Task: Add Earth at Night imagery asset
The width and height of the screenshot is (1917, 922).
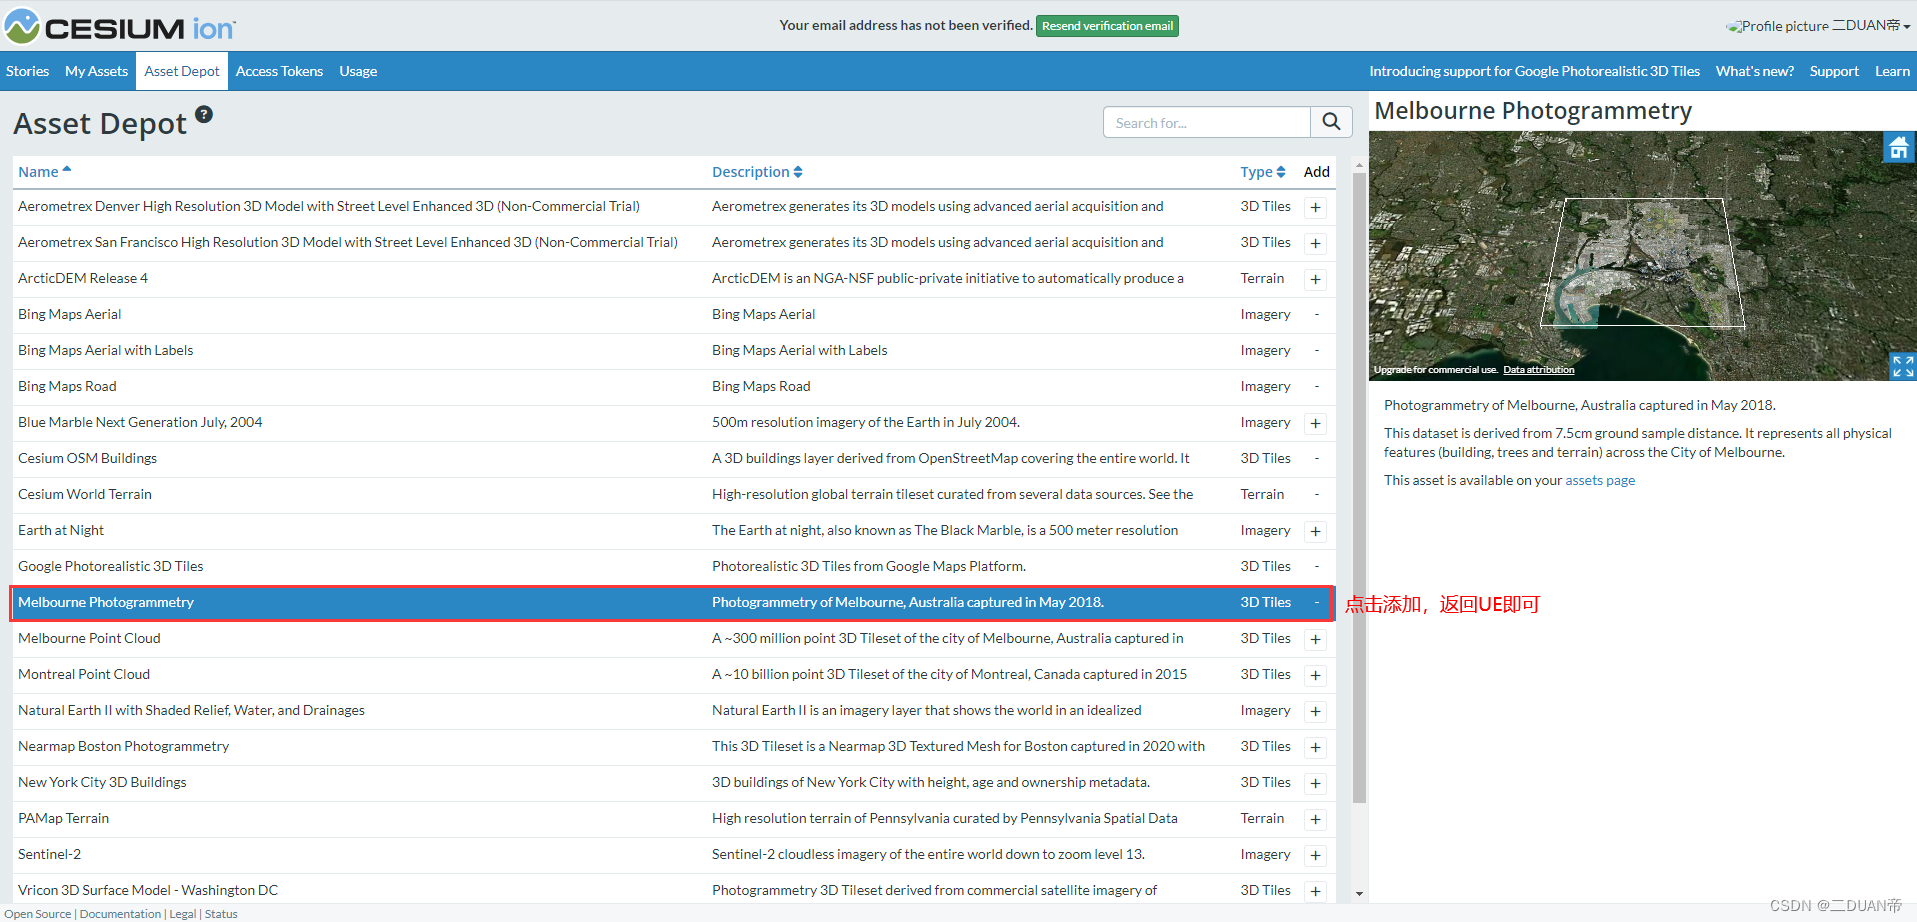Action: tap(1316, 532)
